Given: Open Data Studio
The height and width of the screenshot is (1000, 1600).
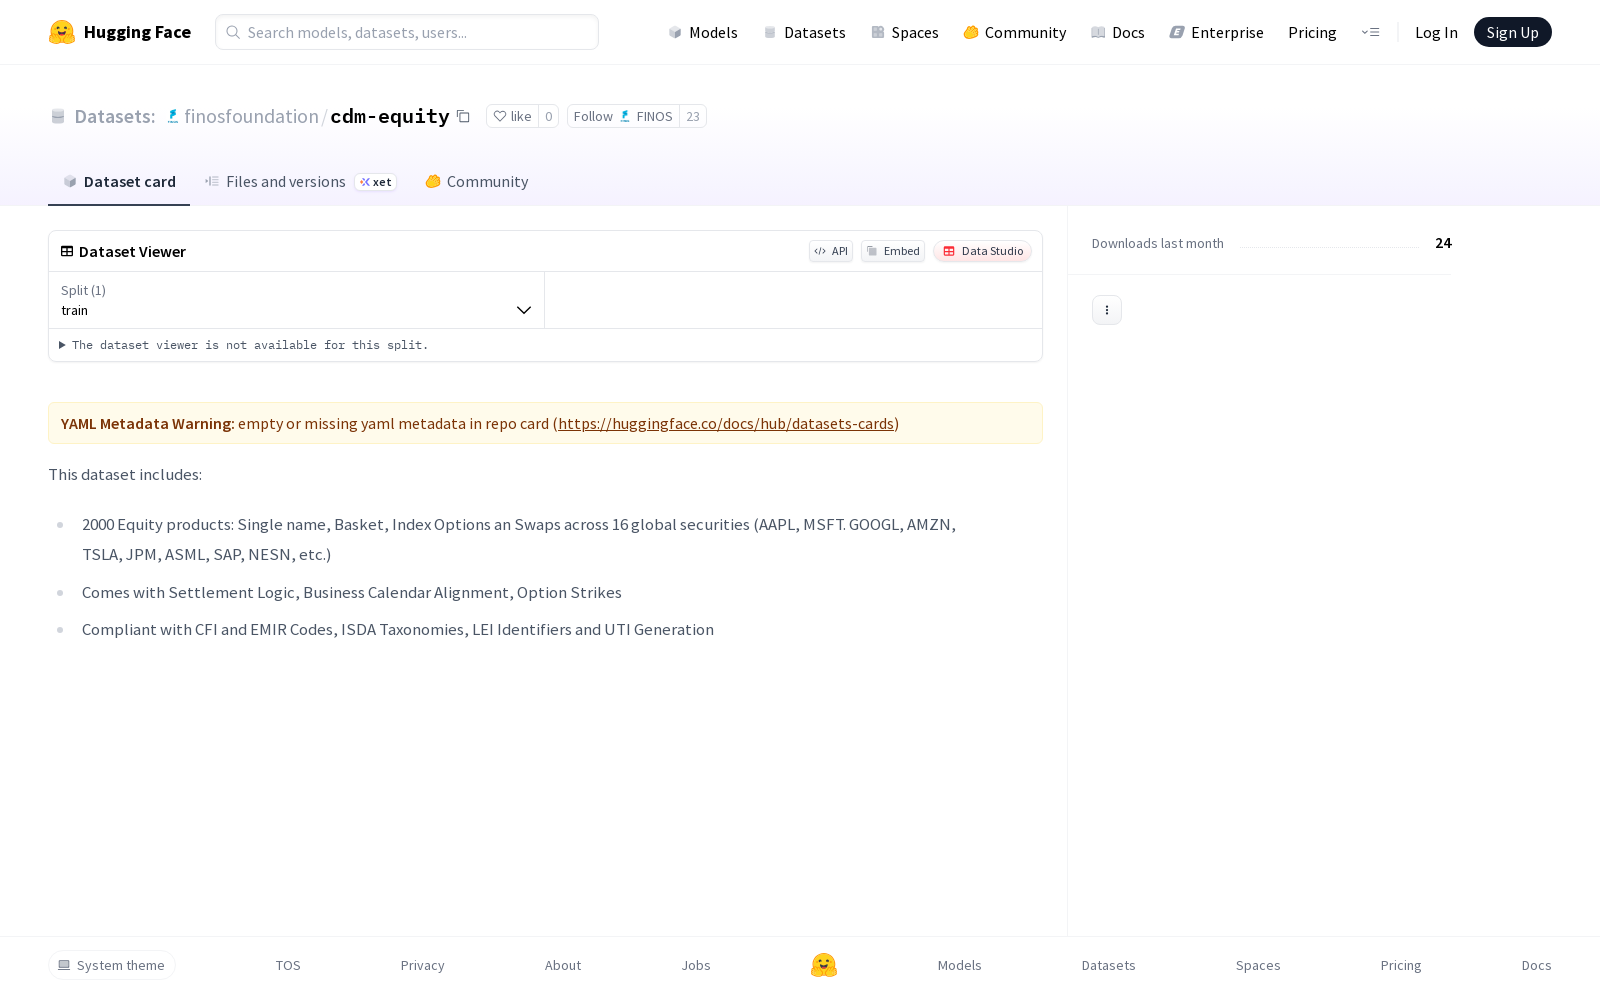Looking at the screenshot, I should point(982,251).
